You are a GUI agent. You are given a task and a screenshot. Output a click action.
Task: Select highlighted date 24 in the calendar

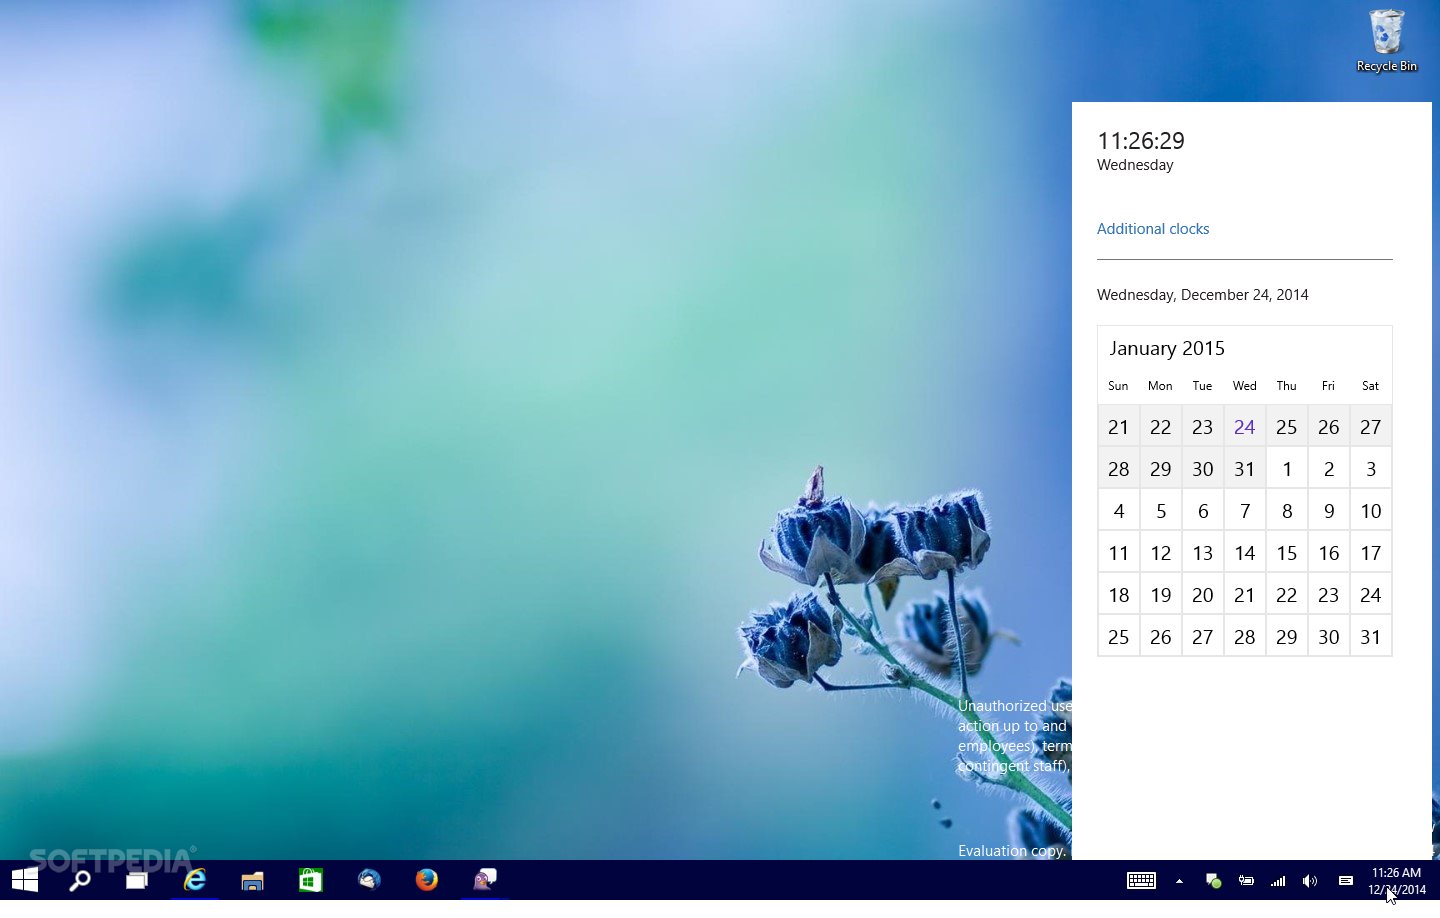[1244, 427]
